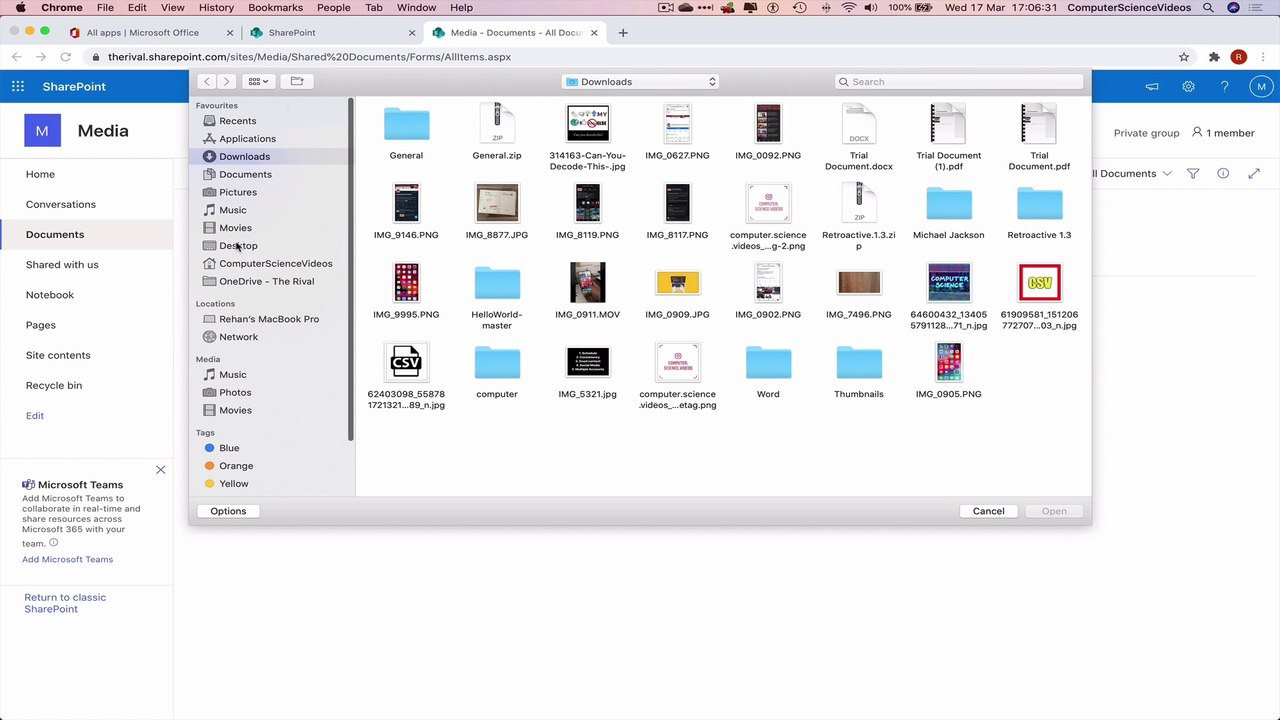Click the file dialog Search field
Viewport: 1280px width, 720px height.
959,82
